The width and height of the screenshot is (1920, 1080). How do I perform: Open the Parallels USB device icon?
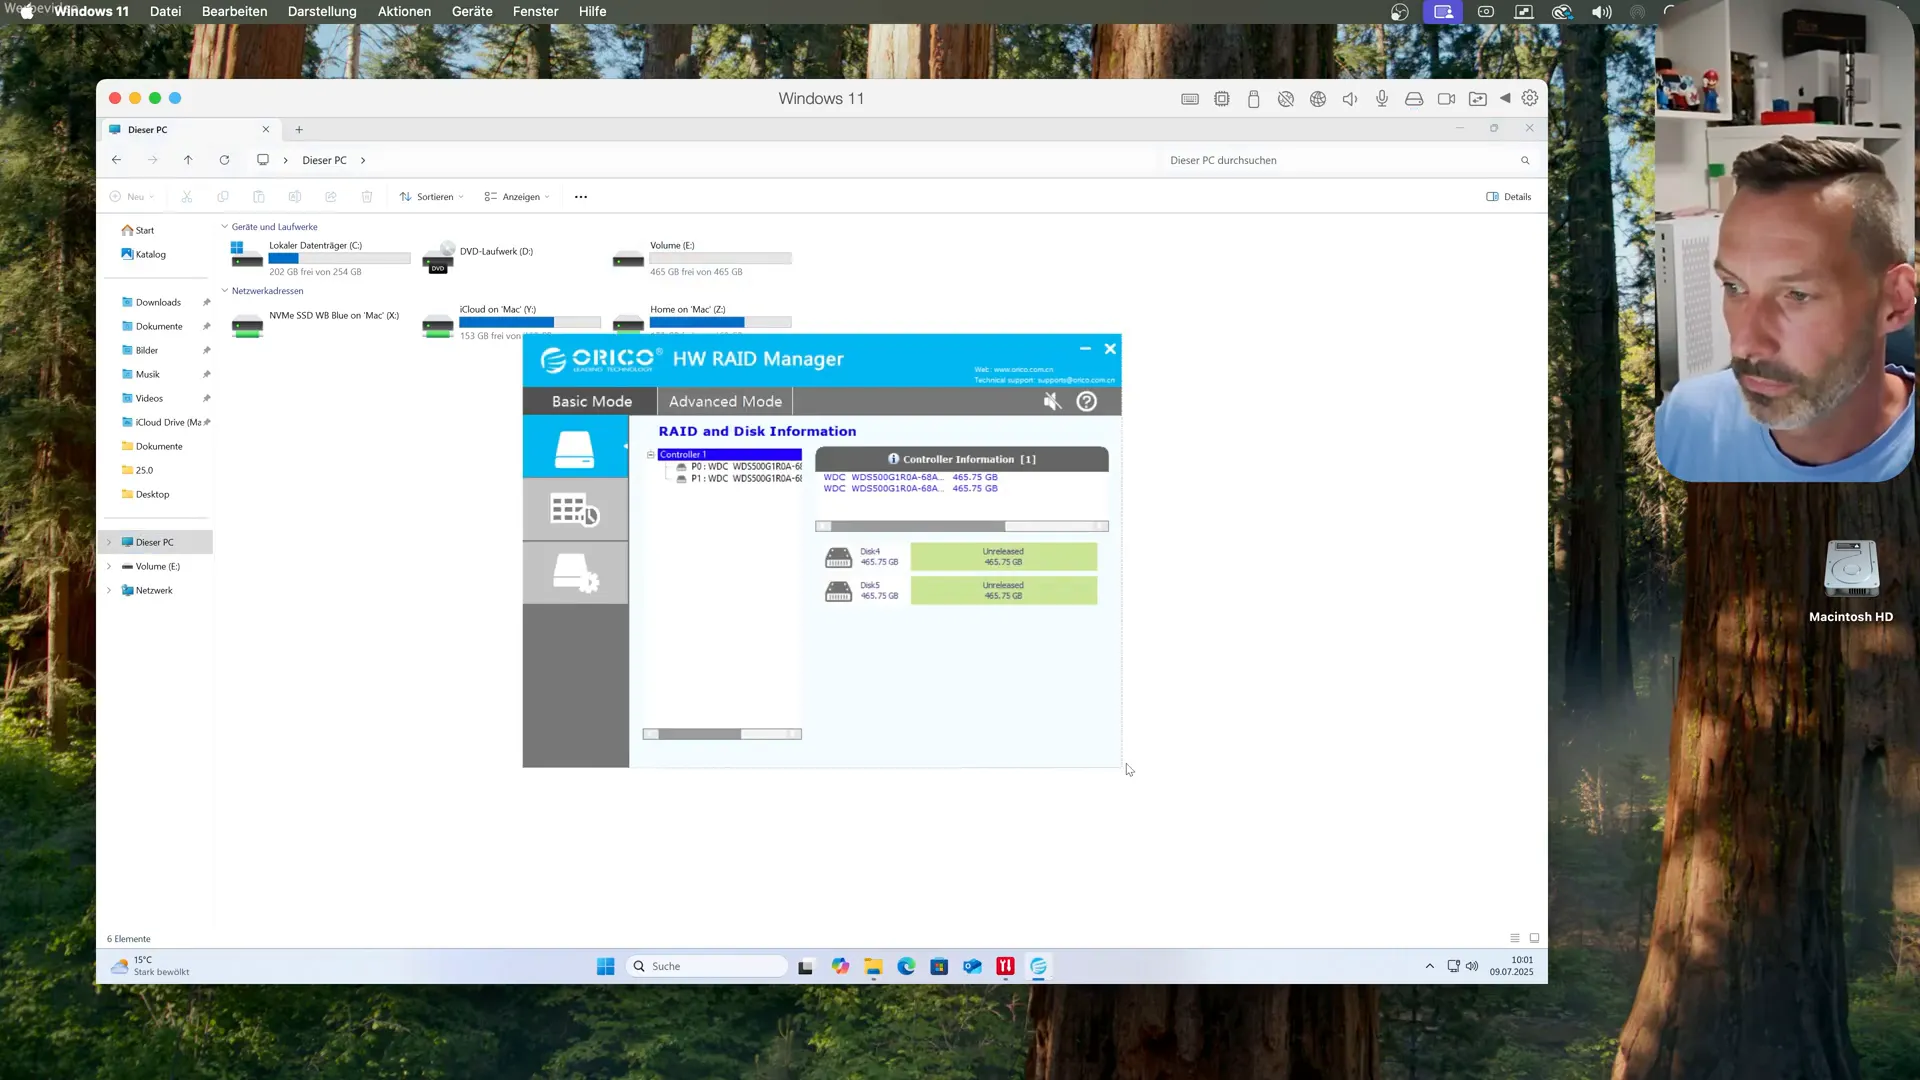point(1254,99)
